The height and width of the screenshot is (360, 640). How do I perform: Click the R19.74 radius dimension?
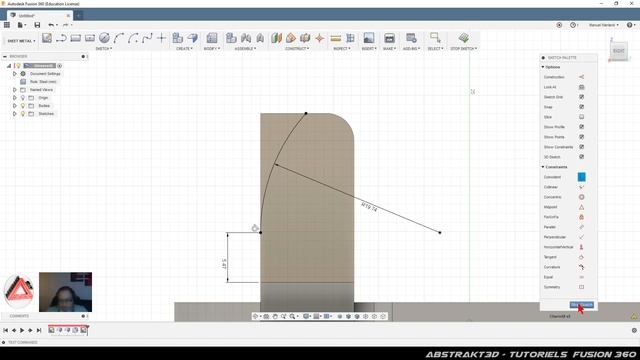[369, 207]
